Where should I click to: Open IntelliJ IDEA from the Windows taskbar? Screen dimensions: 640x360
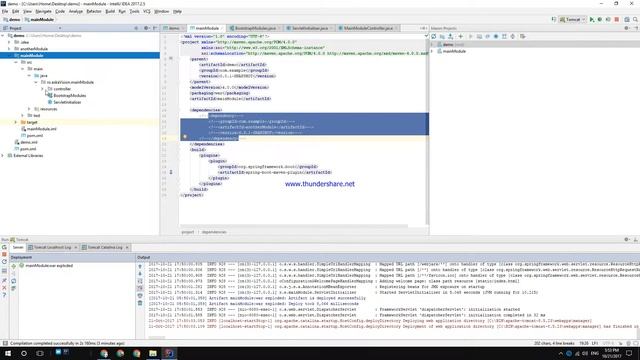(x=169, y=353)
